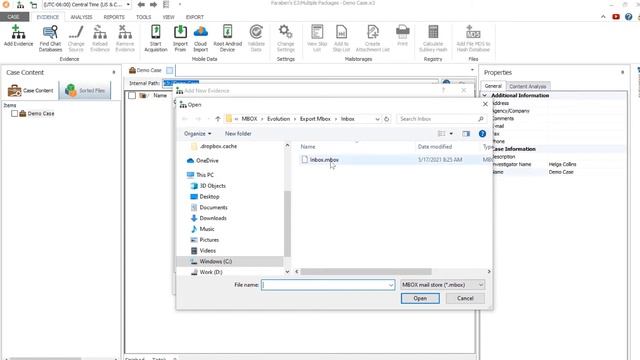Select Documents in navigation pane
The height and width of the screenshot is (360, 640).
pyautogui.click(x=213, y=207)
